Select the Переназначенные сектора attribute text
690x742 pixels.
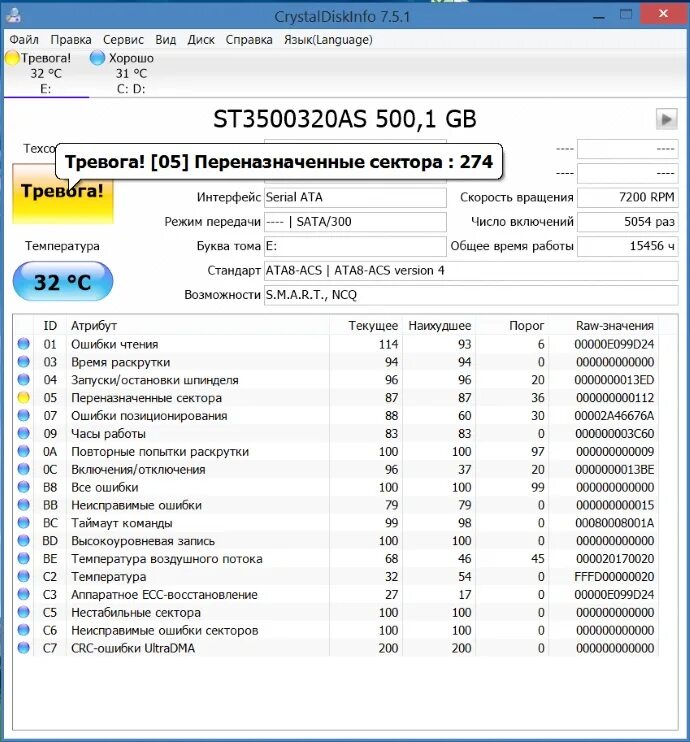coord(146,398)
